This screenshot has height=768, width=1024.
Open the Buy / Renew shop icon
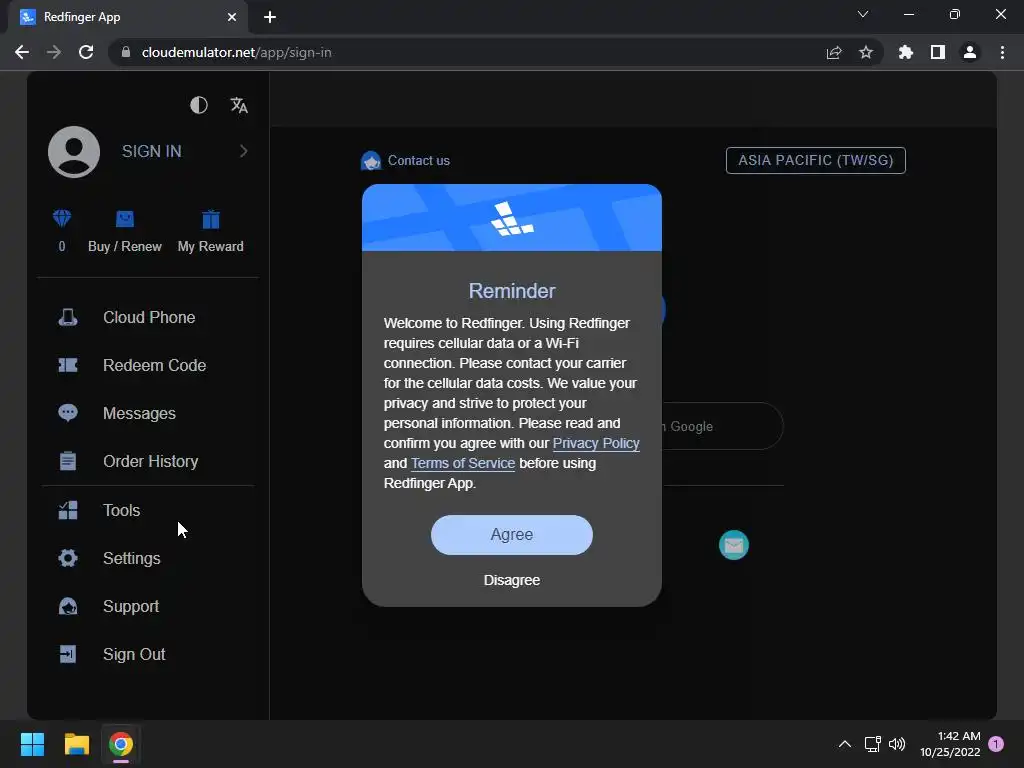(x=125, y=219)
